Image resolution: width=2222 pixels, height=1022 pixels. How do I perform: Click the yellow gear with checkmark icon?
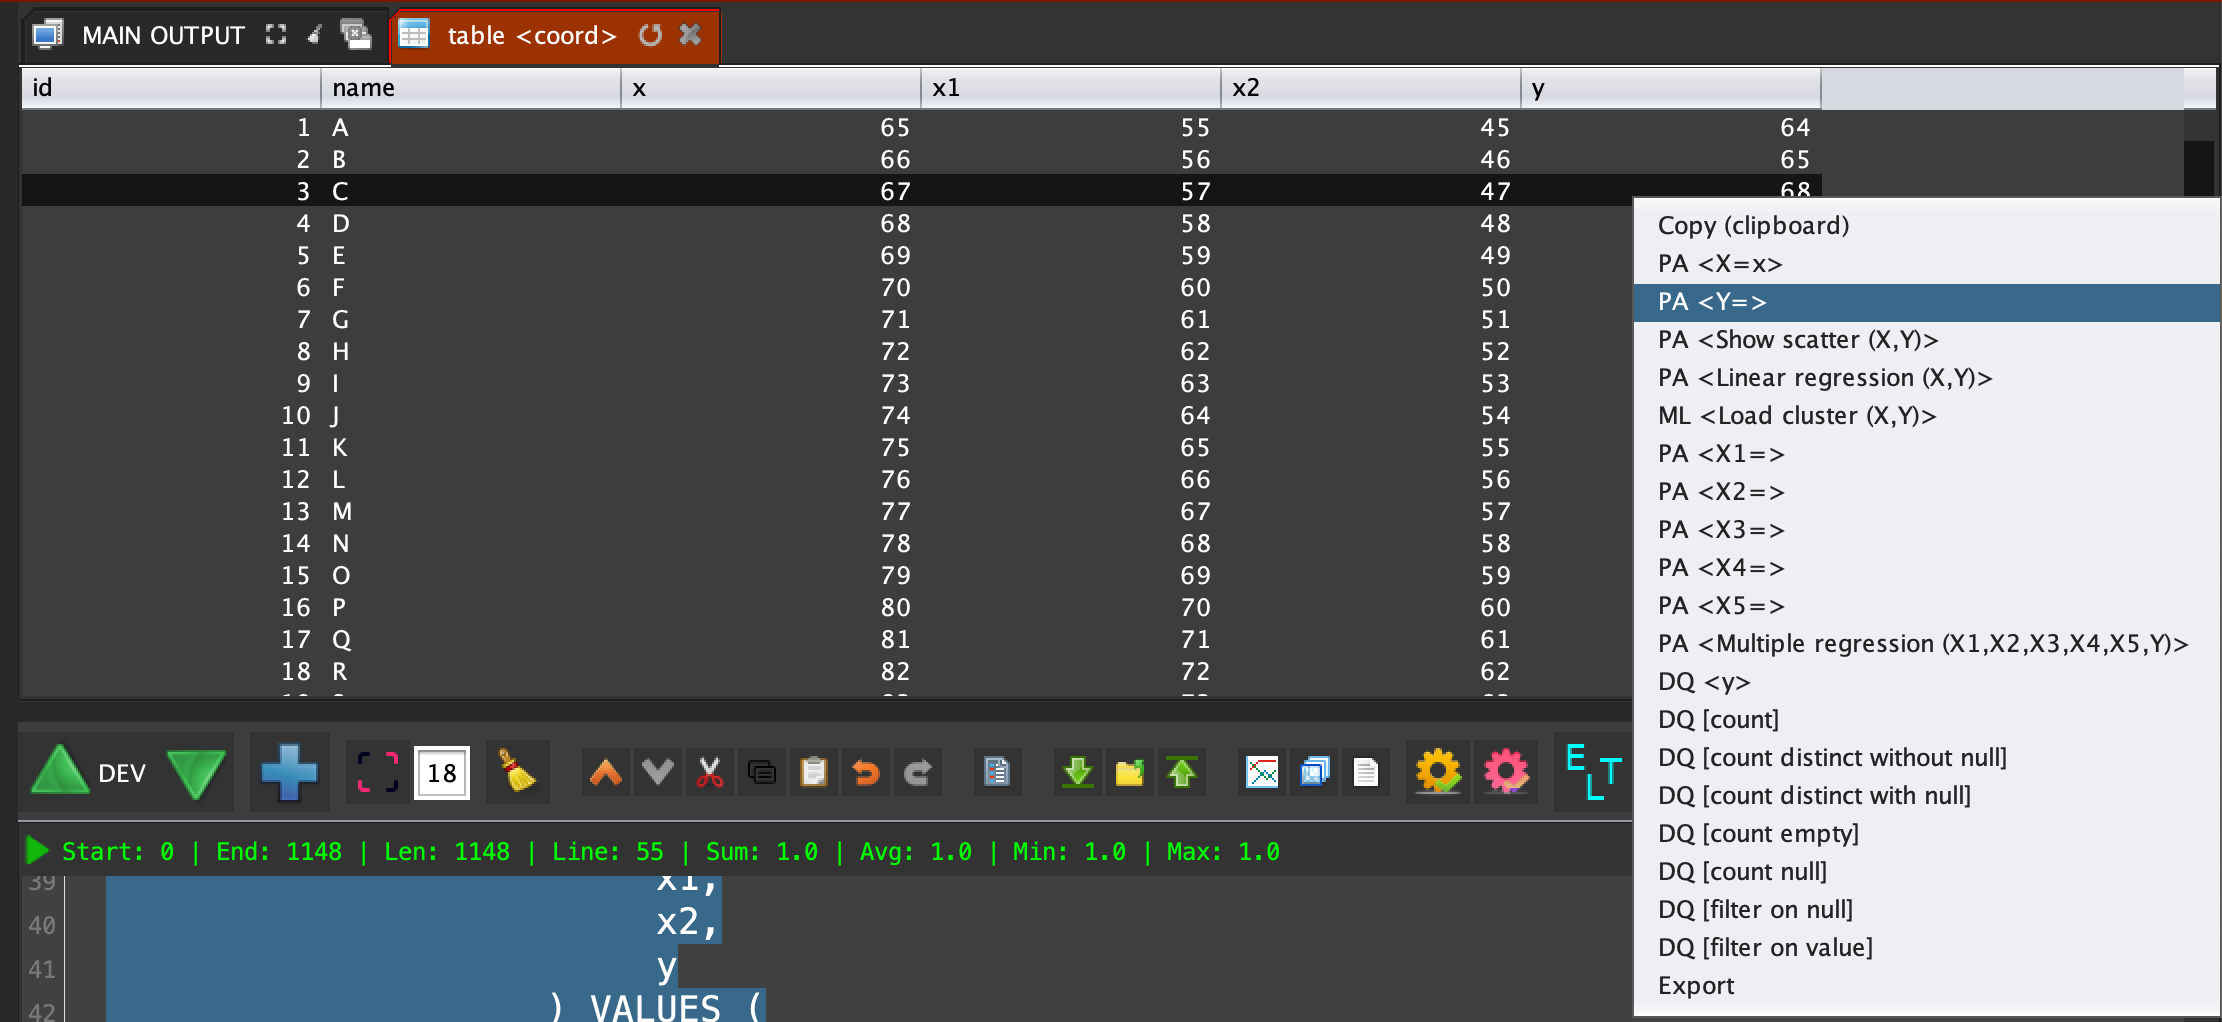point(1438,772)
